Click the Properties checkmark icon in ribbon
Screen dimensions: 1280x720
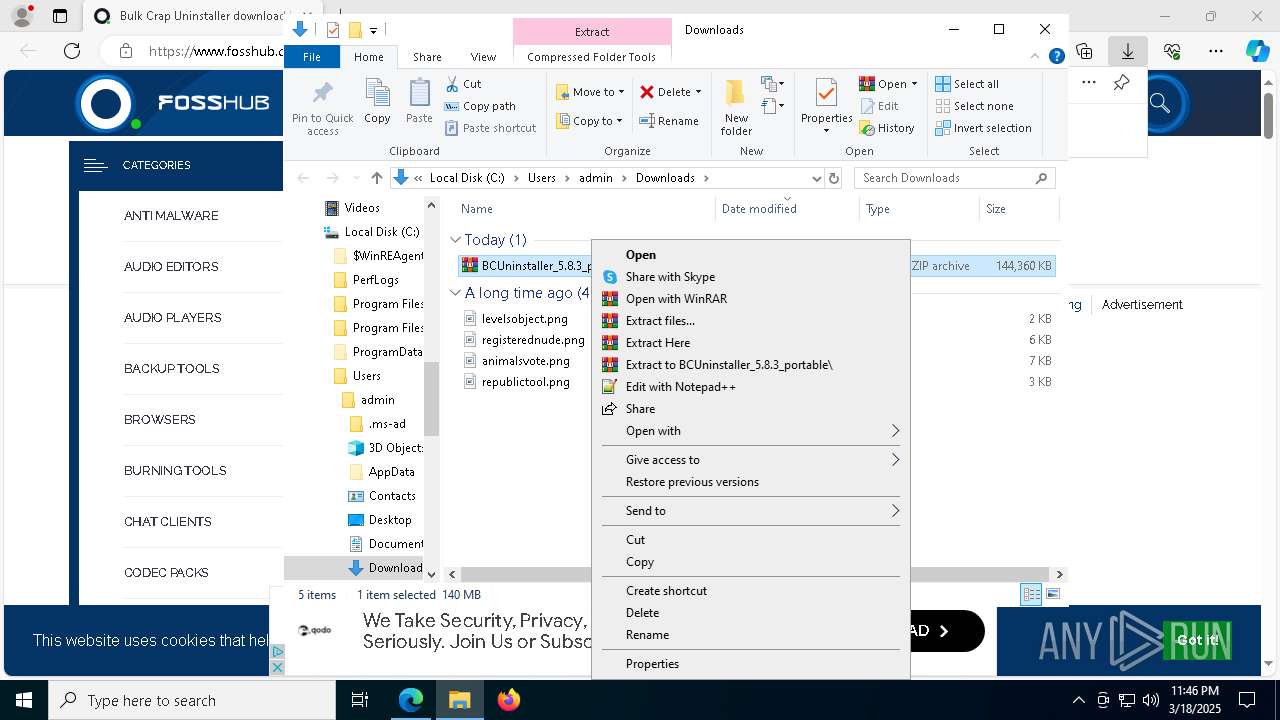click(826, 93)
